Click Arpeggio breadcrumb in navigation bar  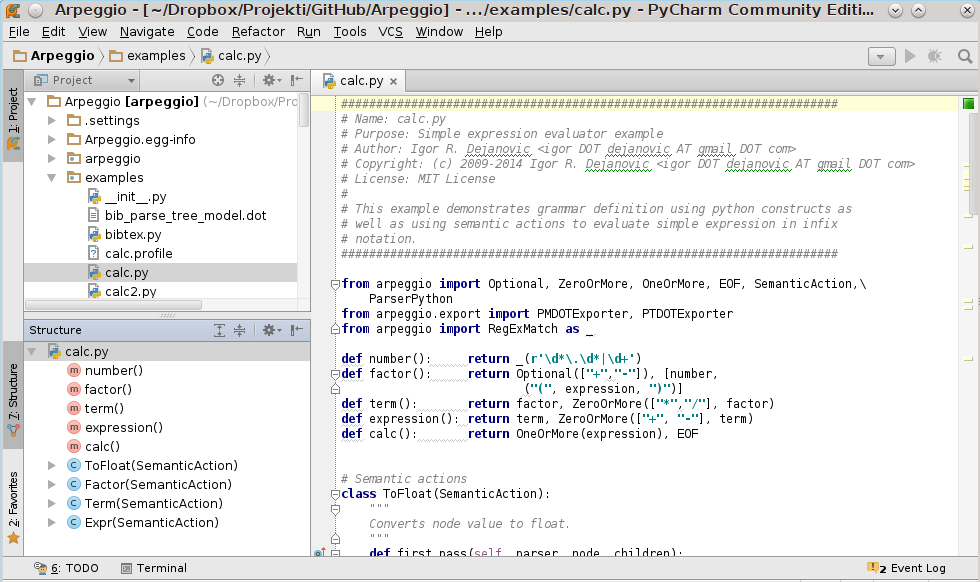[x=54, y=56]
